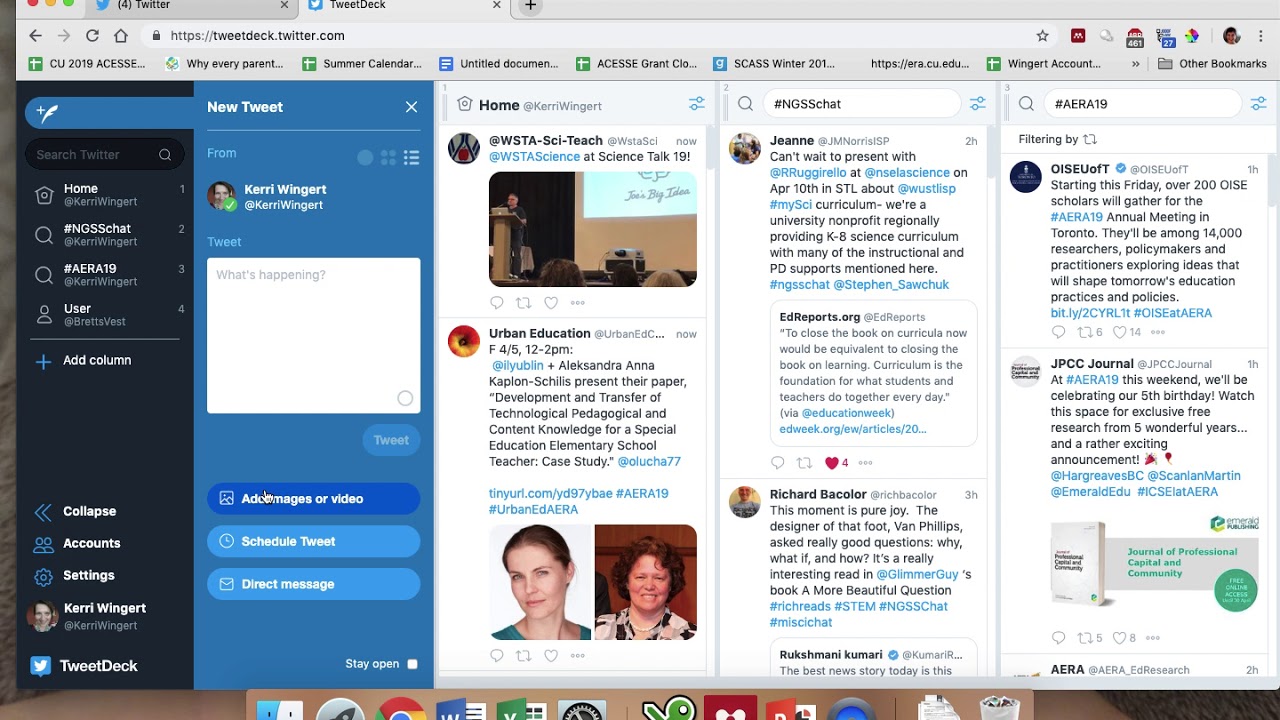Open TweetDeck Settings
1280x720 pixels.
point(75,576)
